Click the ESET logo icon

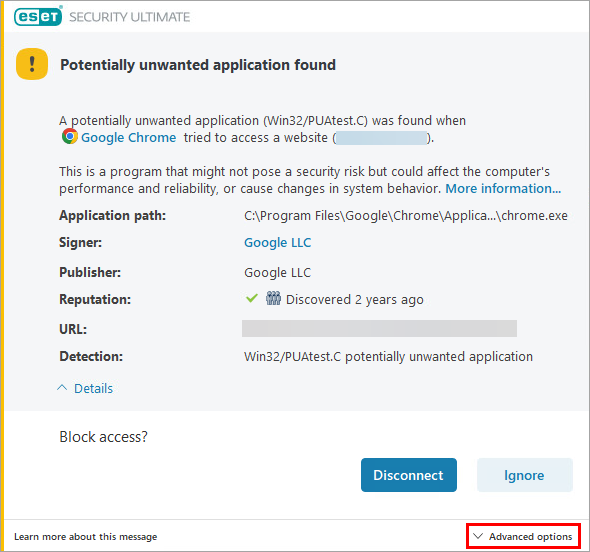38,16
